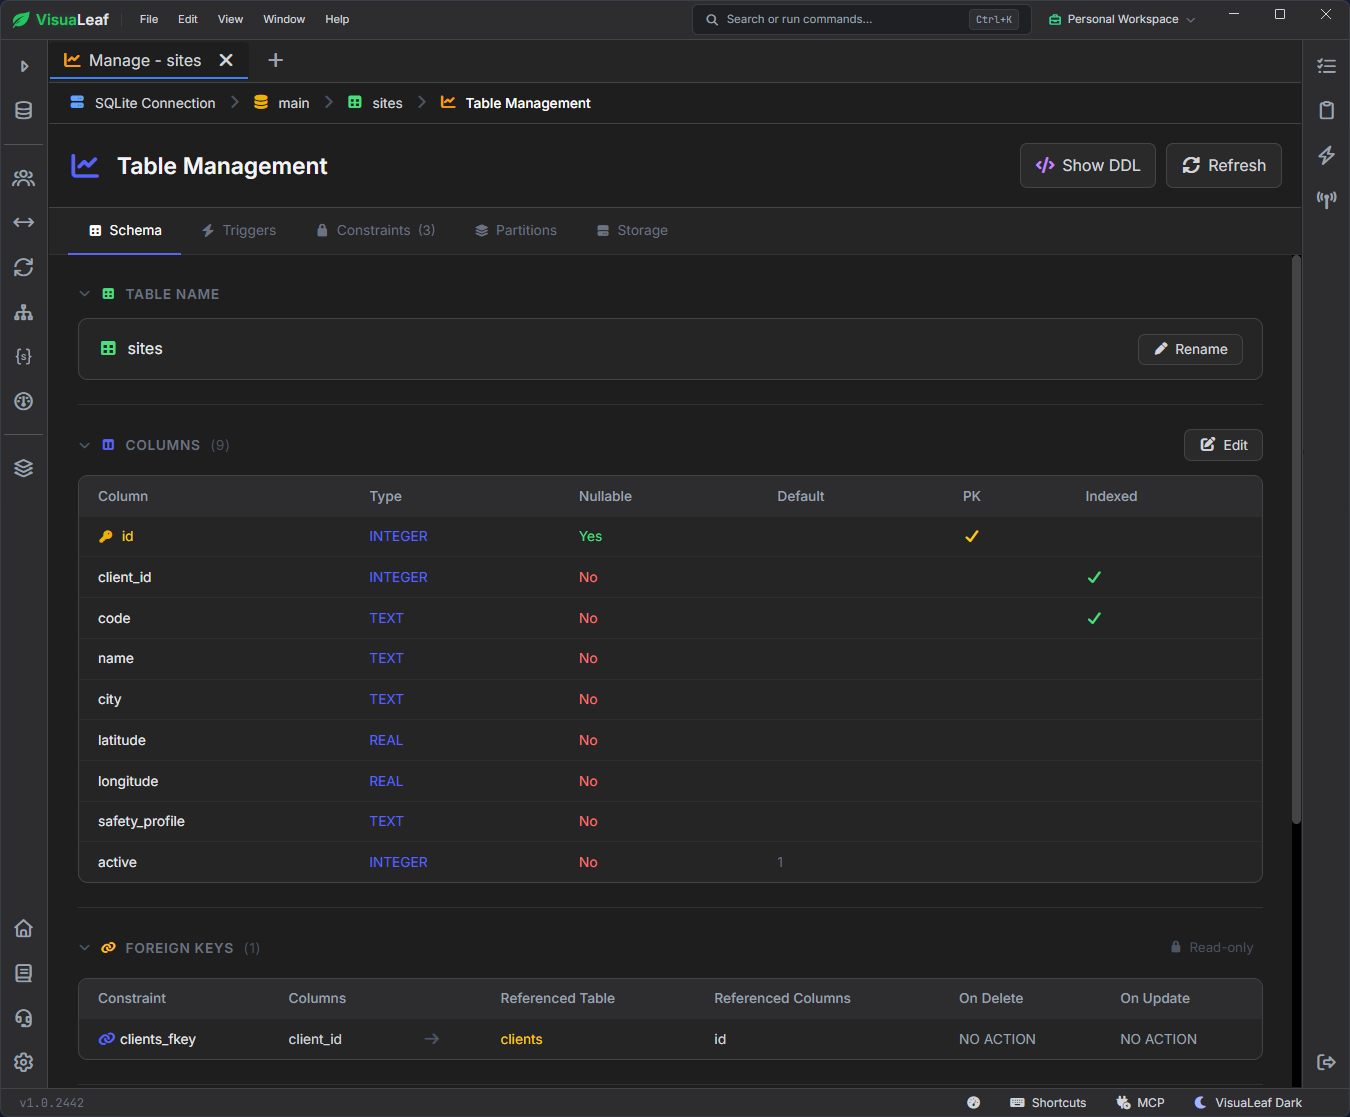Open the File menu
Image resolution: width=1350 pixels, height=1117 pixels.
coord(149,19)
